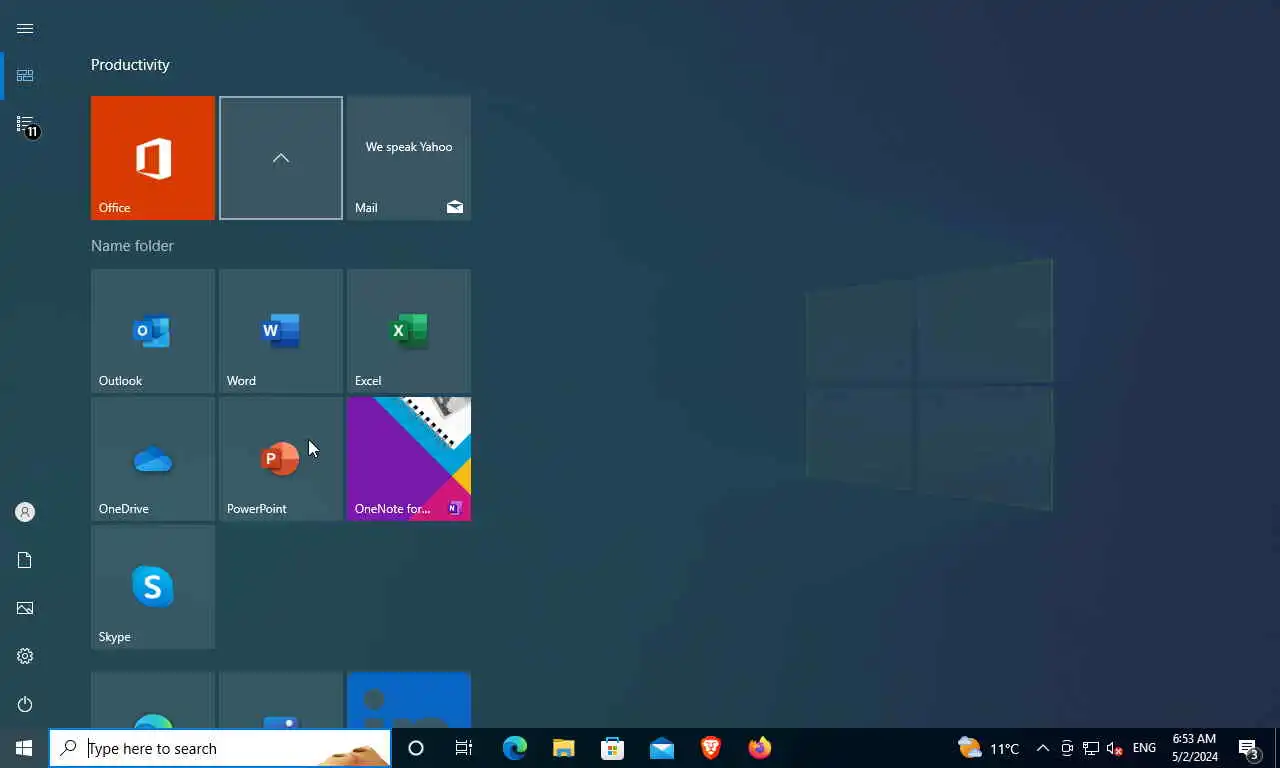Open Cortana from taskbar
Screen dimensions: 1280x768
tap(416, 748)
